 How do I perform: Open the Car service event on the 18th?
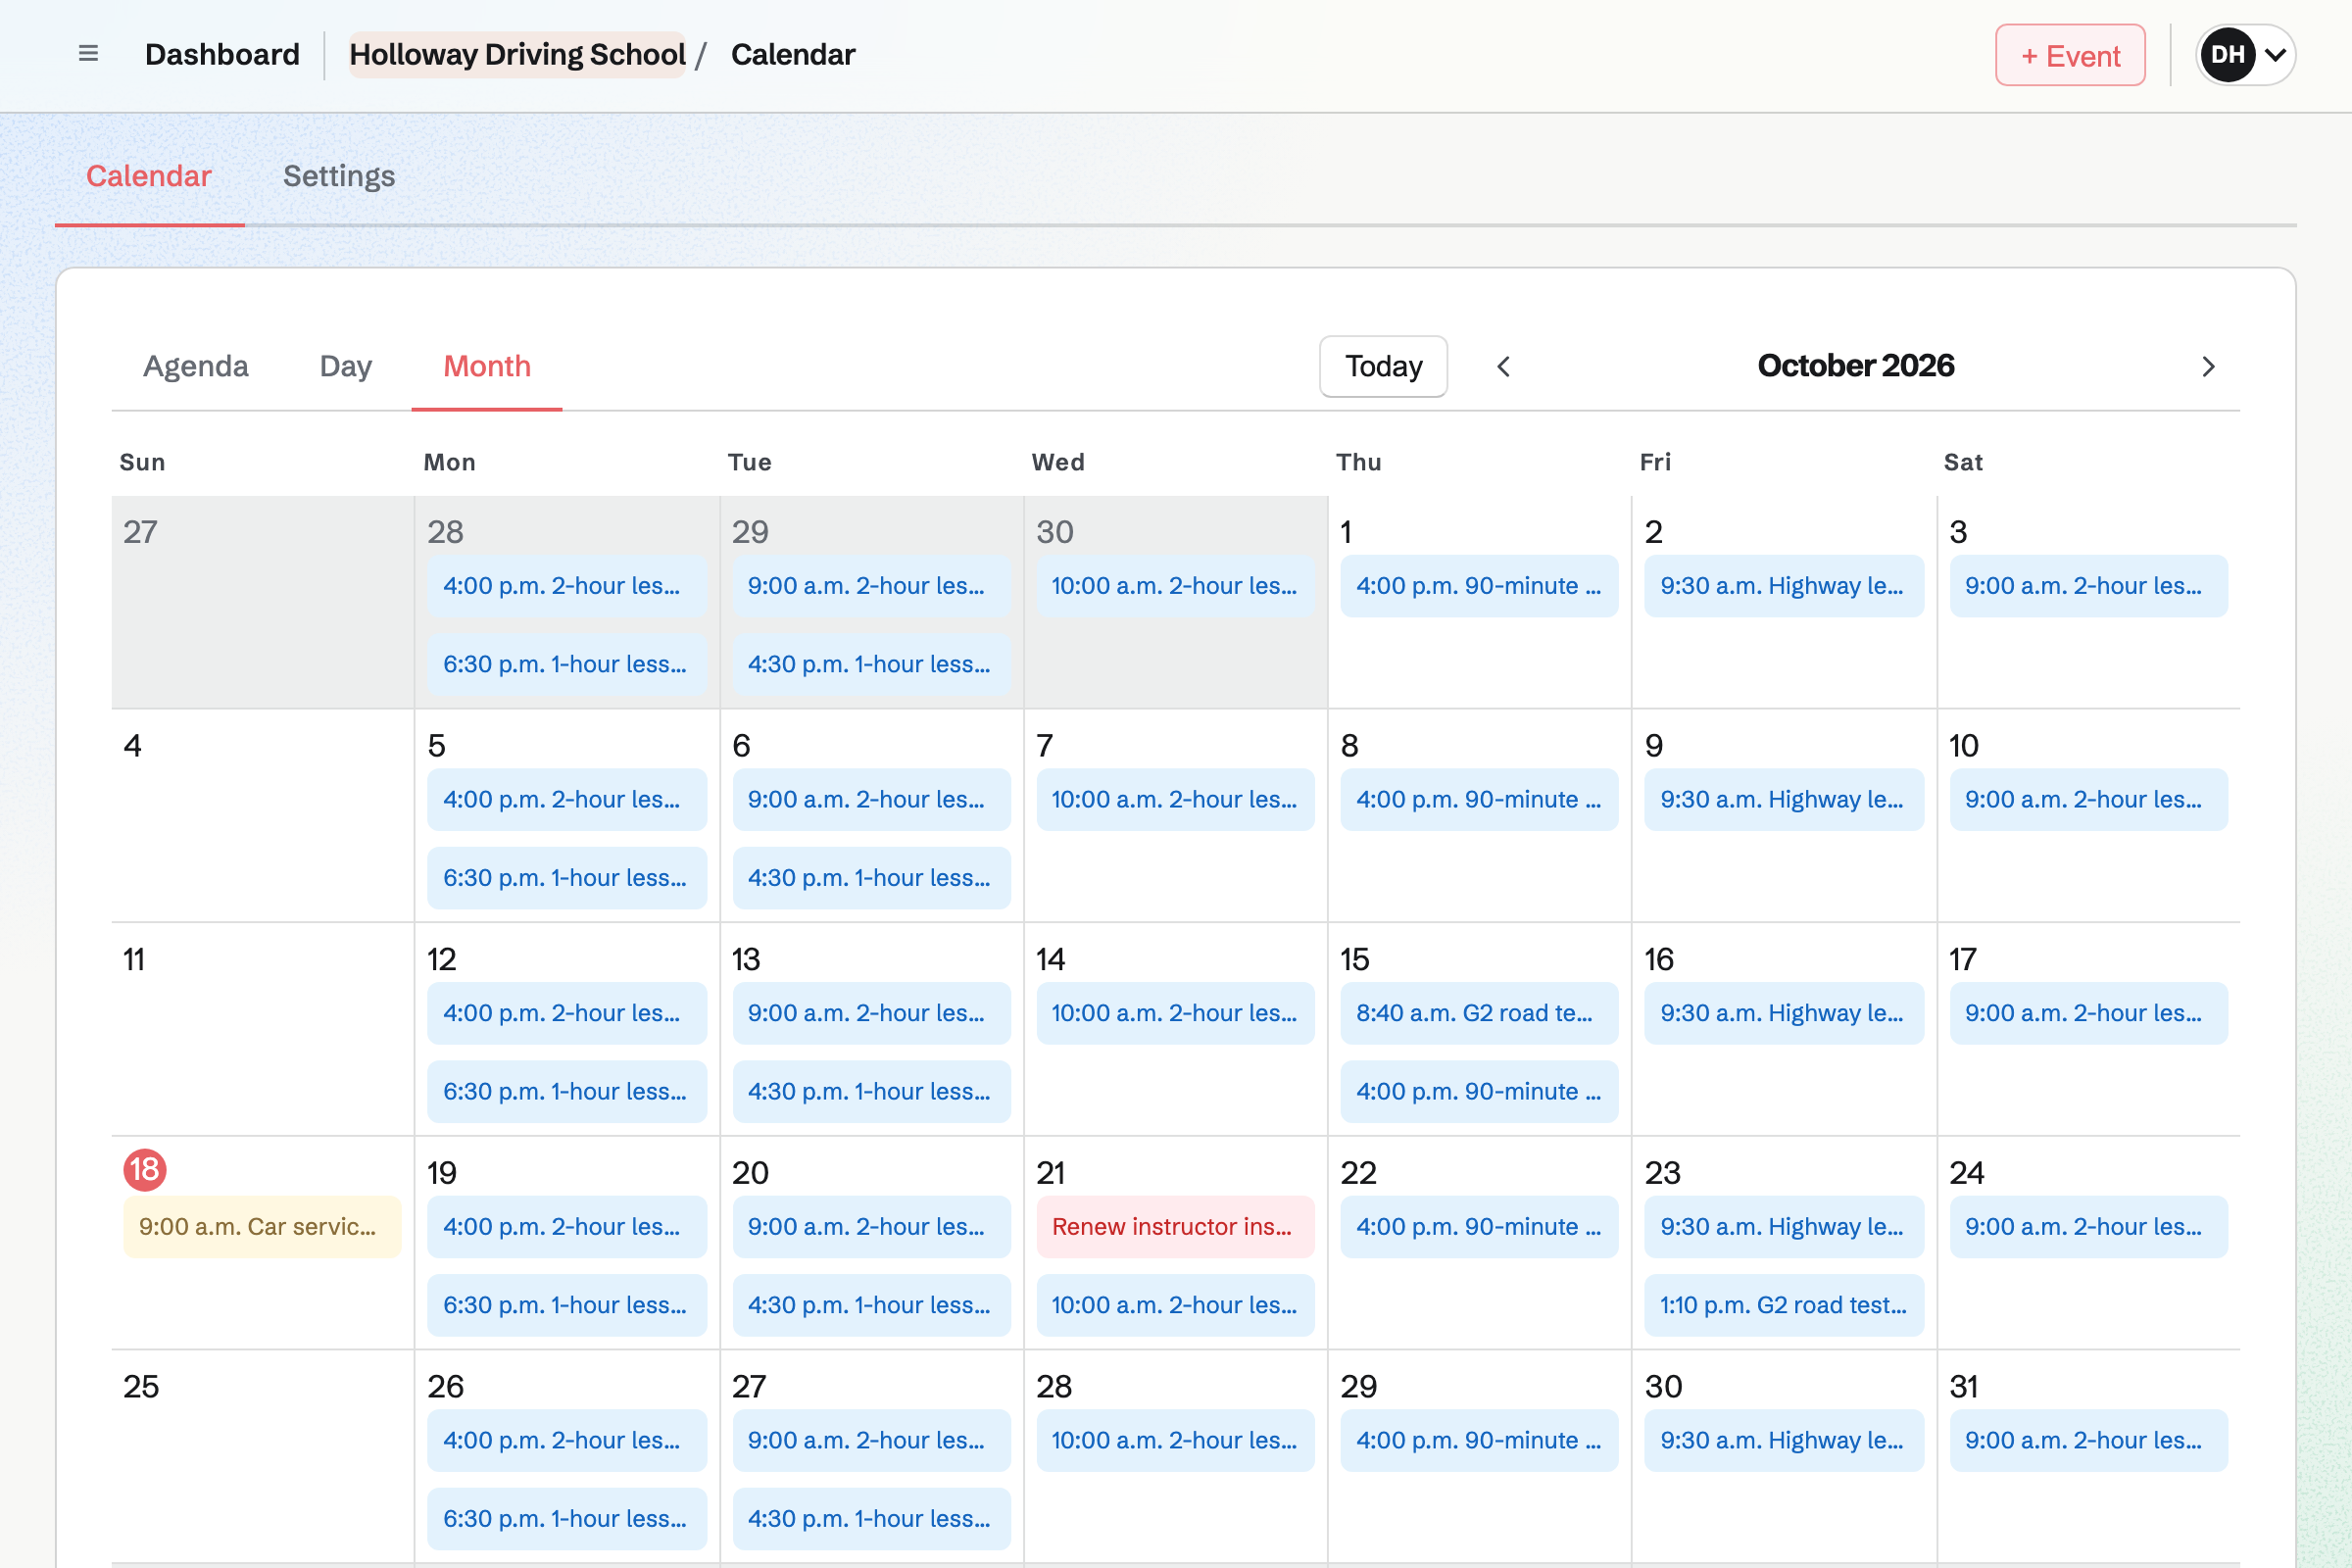262,1227
